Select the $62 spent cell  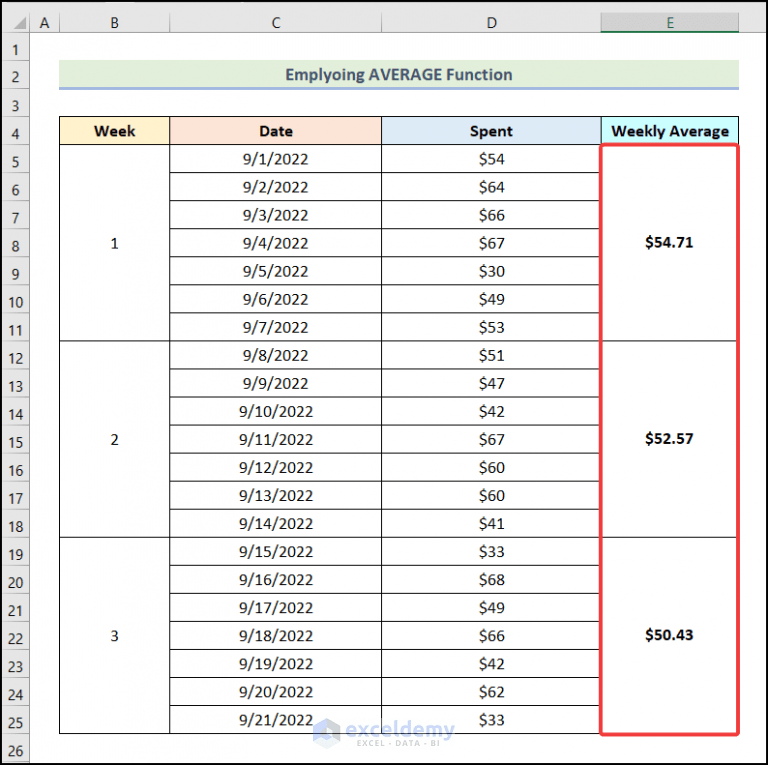click(x=491, y=692)
